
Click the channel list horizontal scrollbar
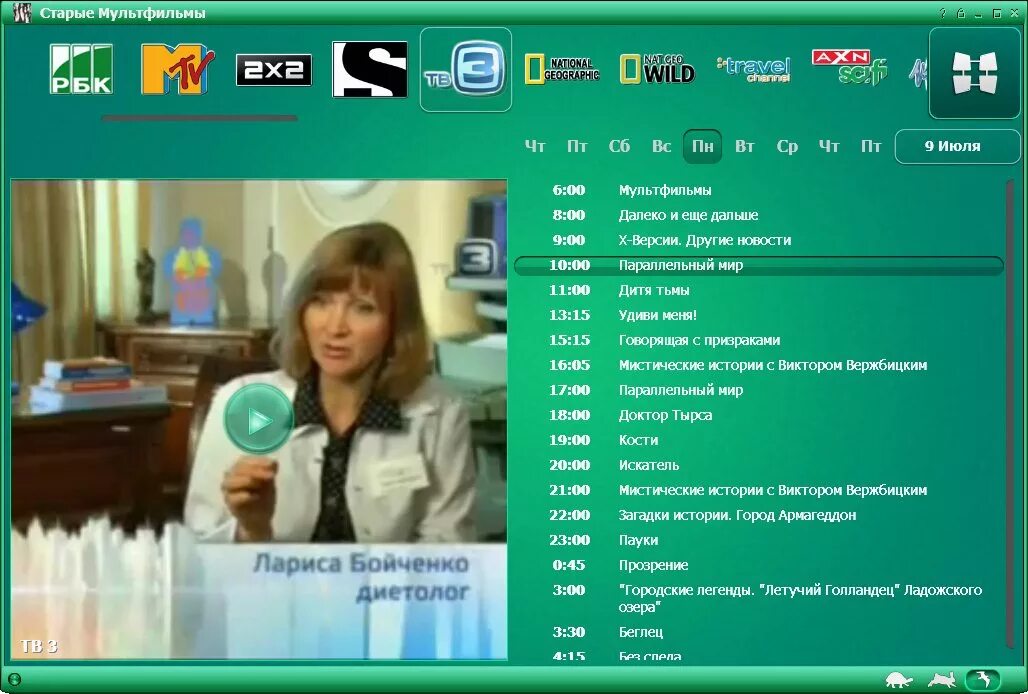coord(199,119)
